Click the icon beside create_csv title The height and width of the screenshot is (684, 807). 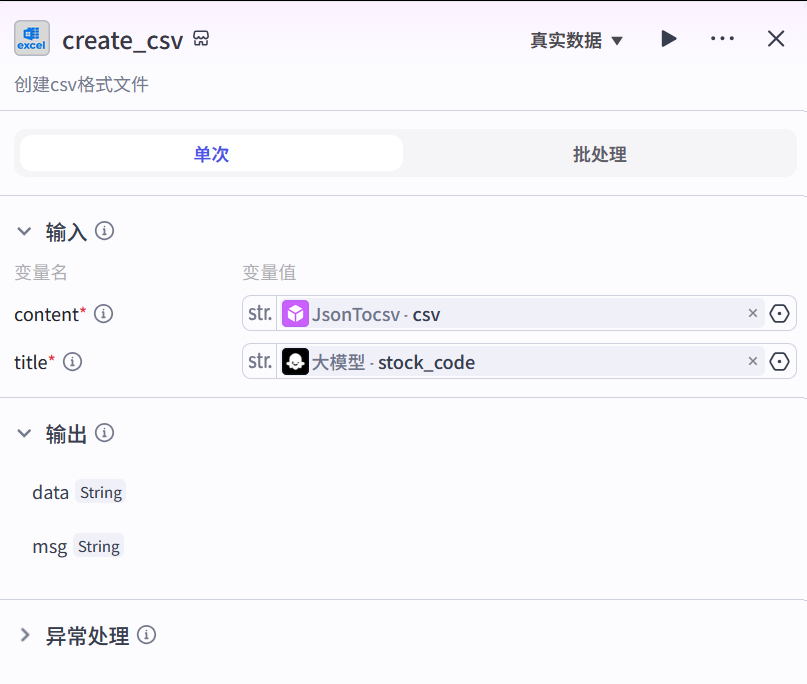(x=201, y=39)
